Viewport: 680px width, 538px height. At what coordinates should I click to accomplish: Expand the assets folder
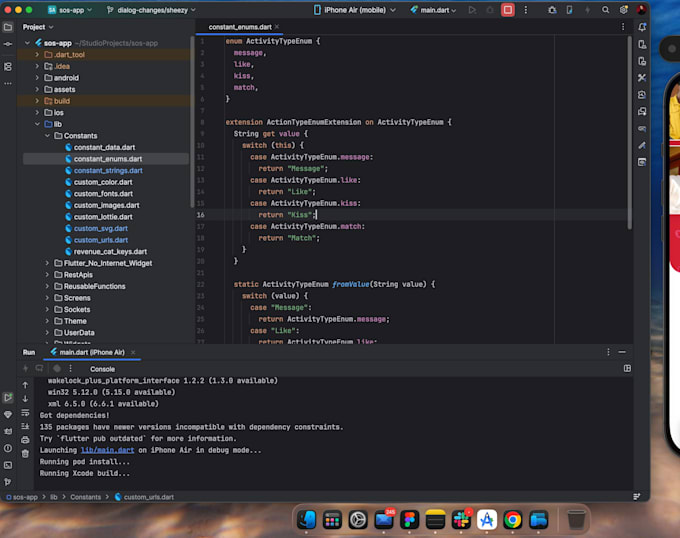[x=37, y=89]
